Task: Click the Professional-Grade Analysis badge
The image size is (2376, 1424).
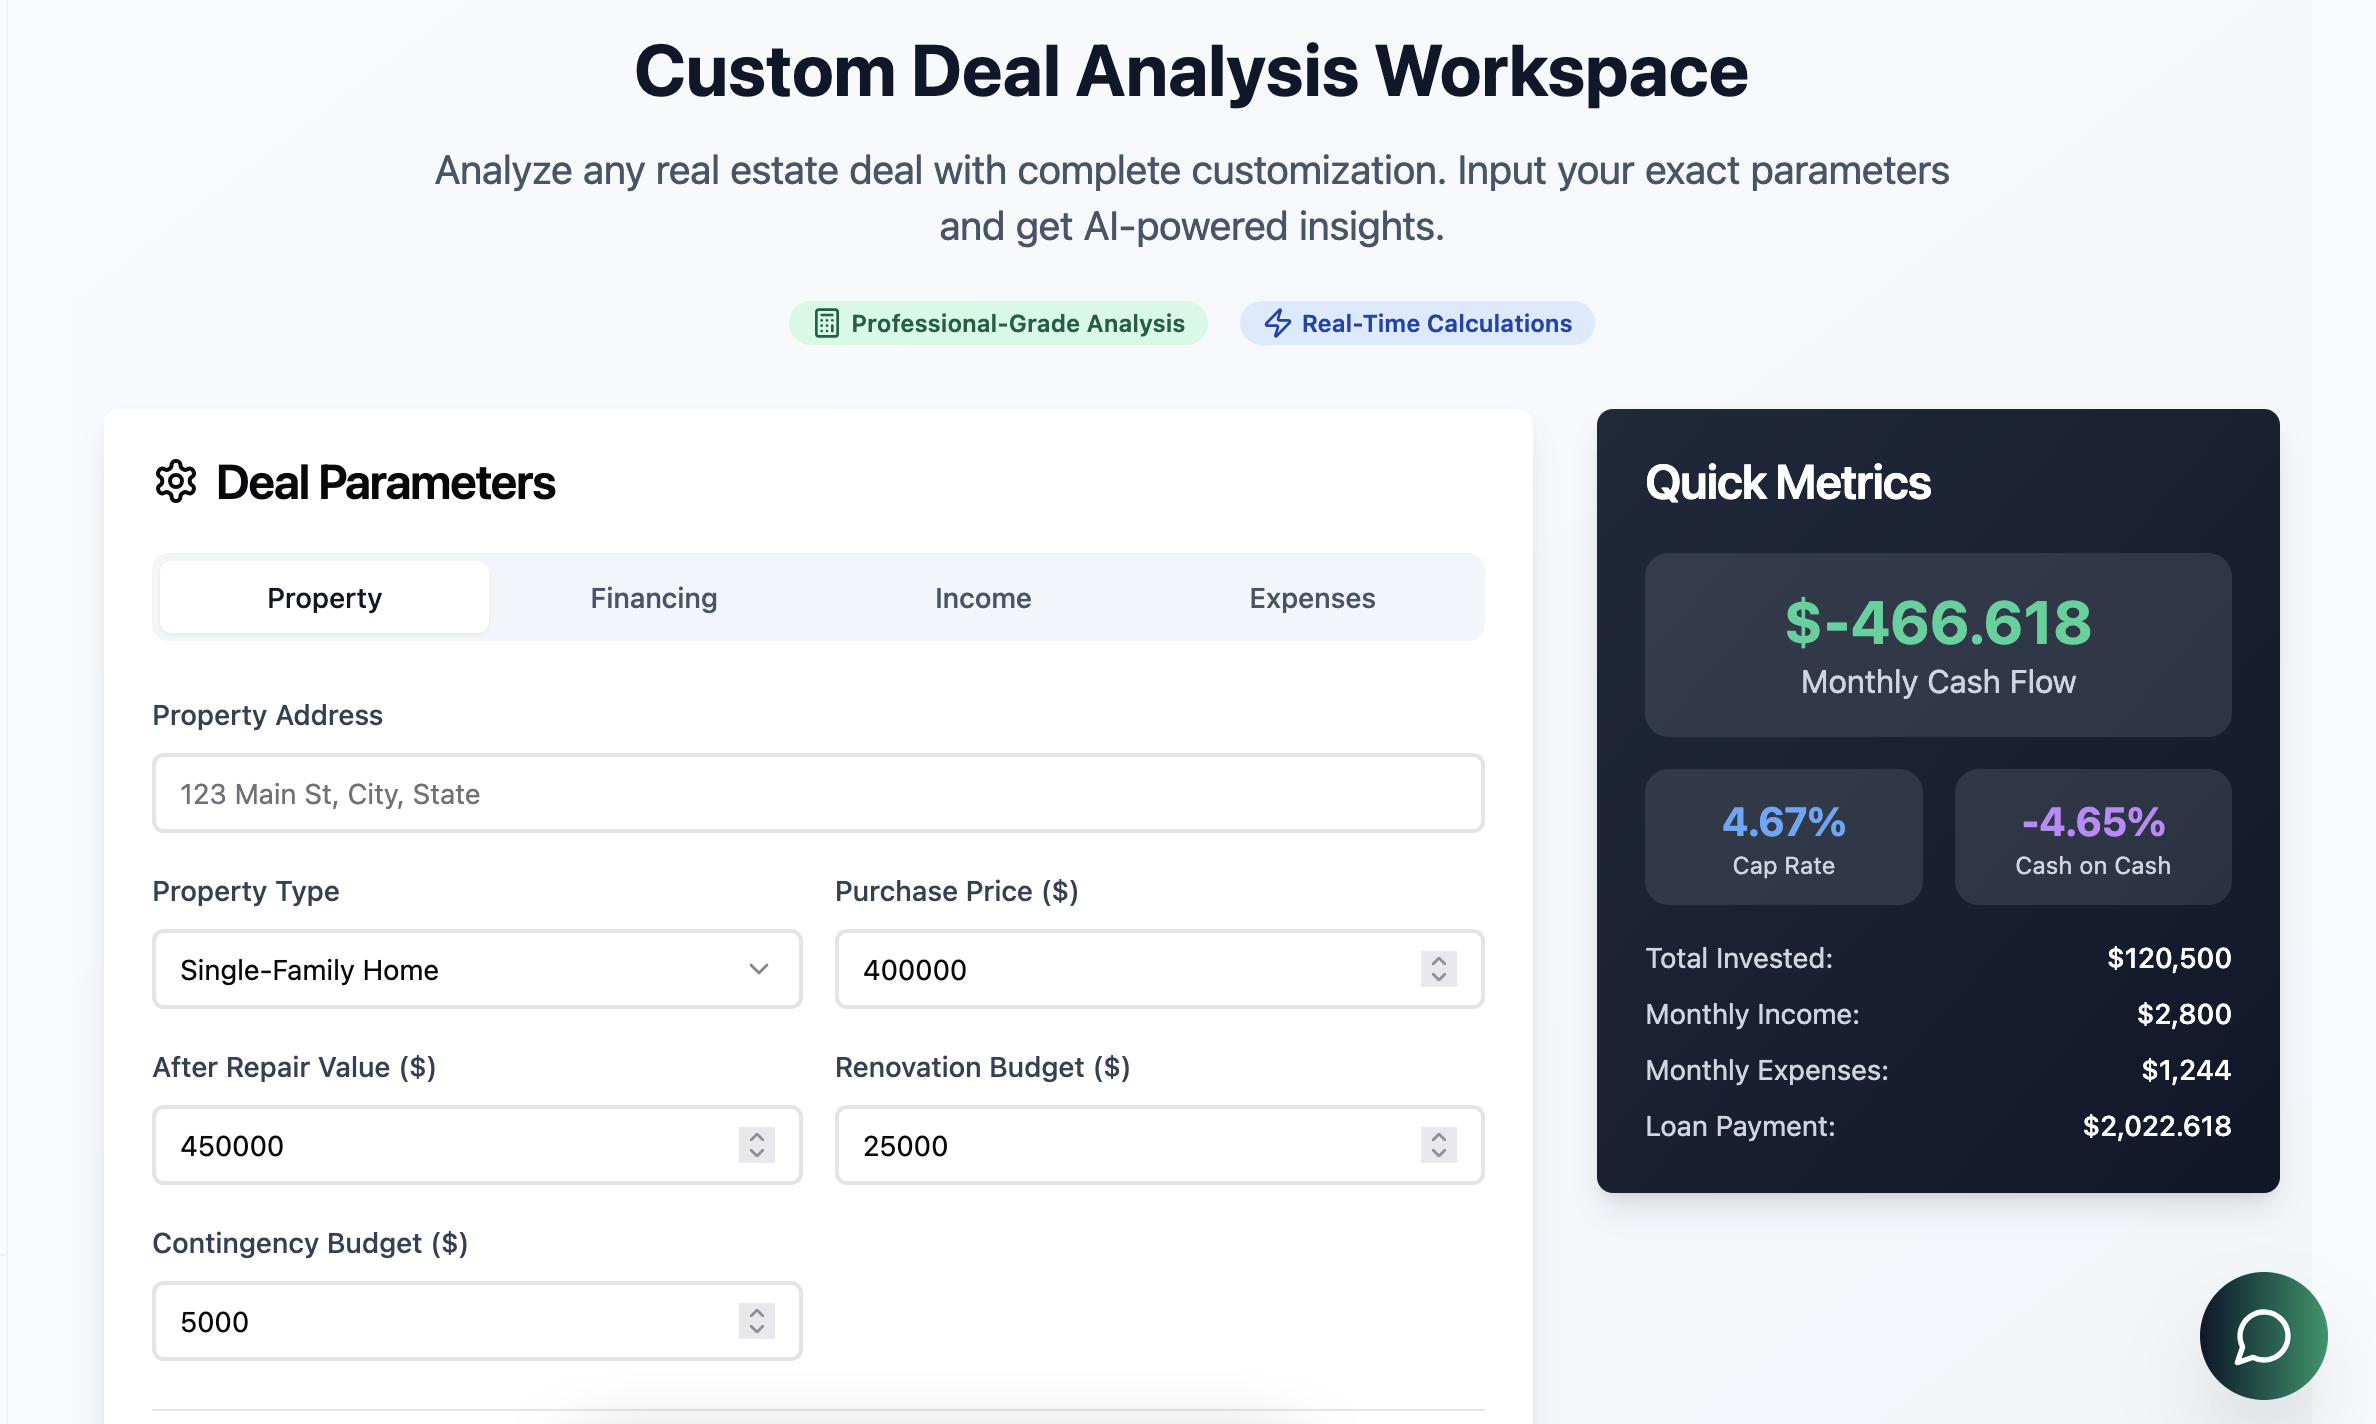Action: [998, 323]
